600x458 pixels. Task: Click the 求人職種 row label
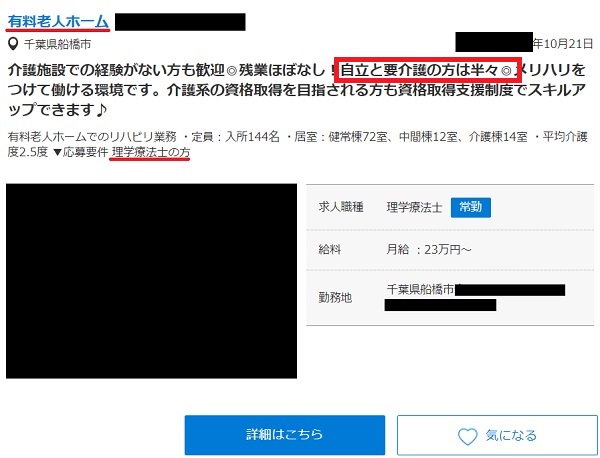pyautogui.click(x=341, y=207)
